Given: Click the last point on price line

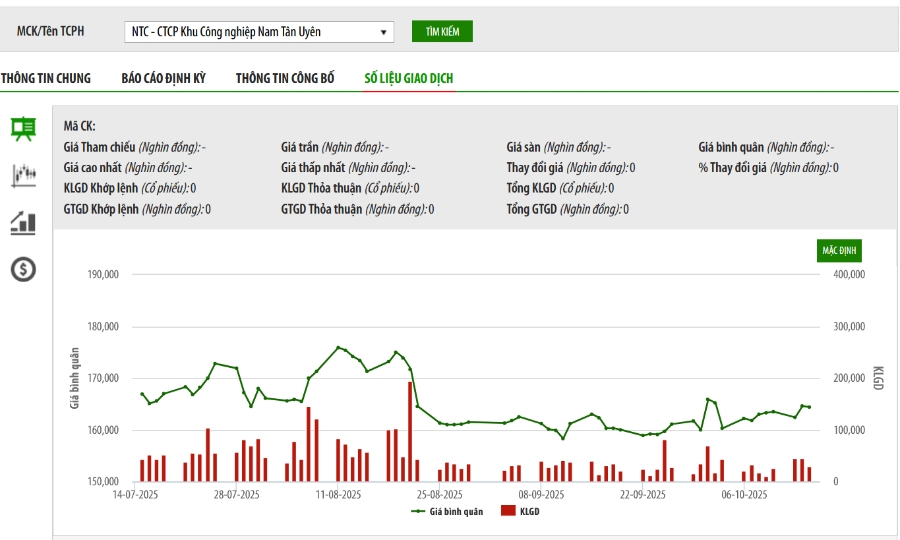Looking at the screenshot, I should click(809, 407).
